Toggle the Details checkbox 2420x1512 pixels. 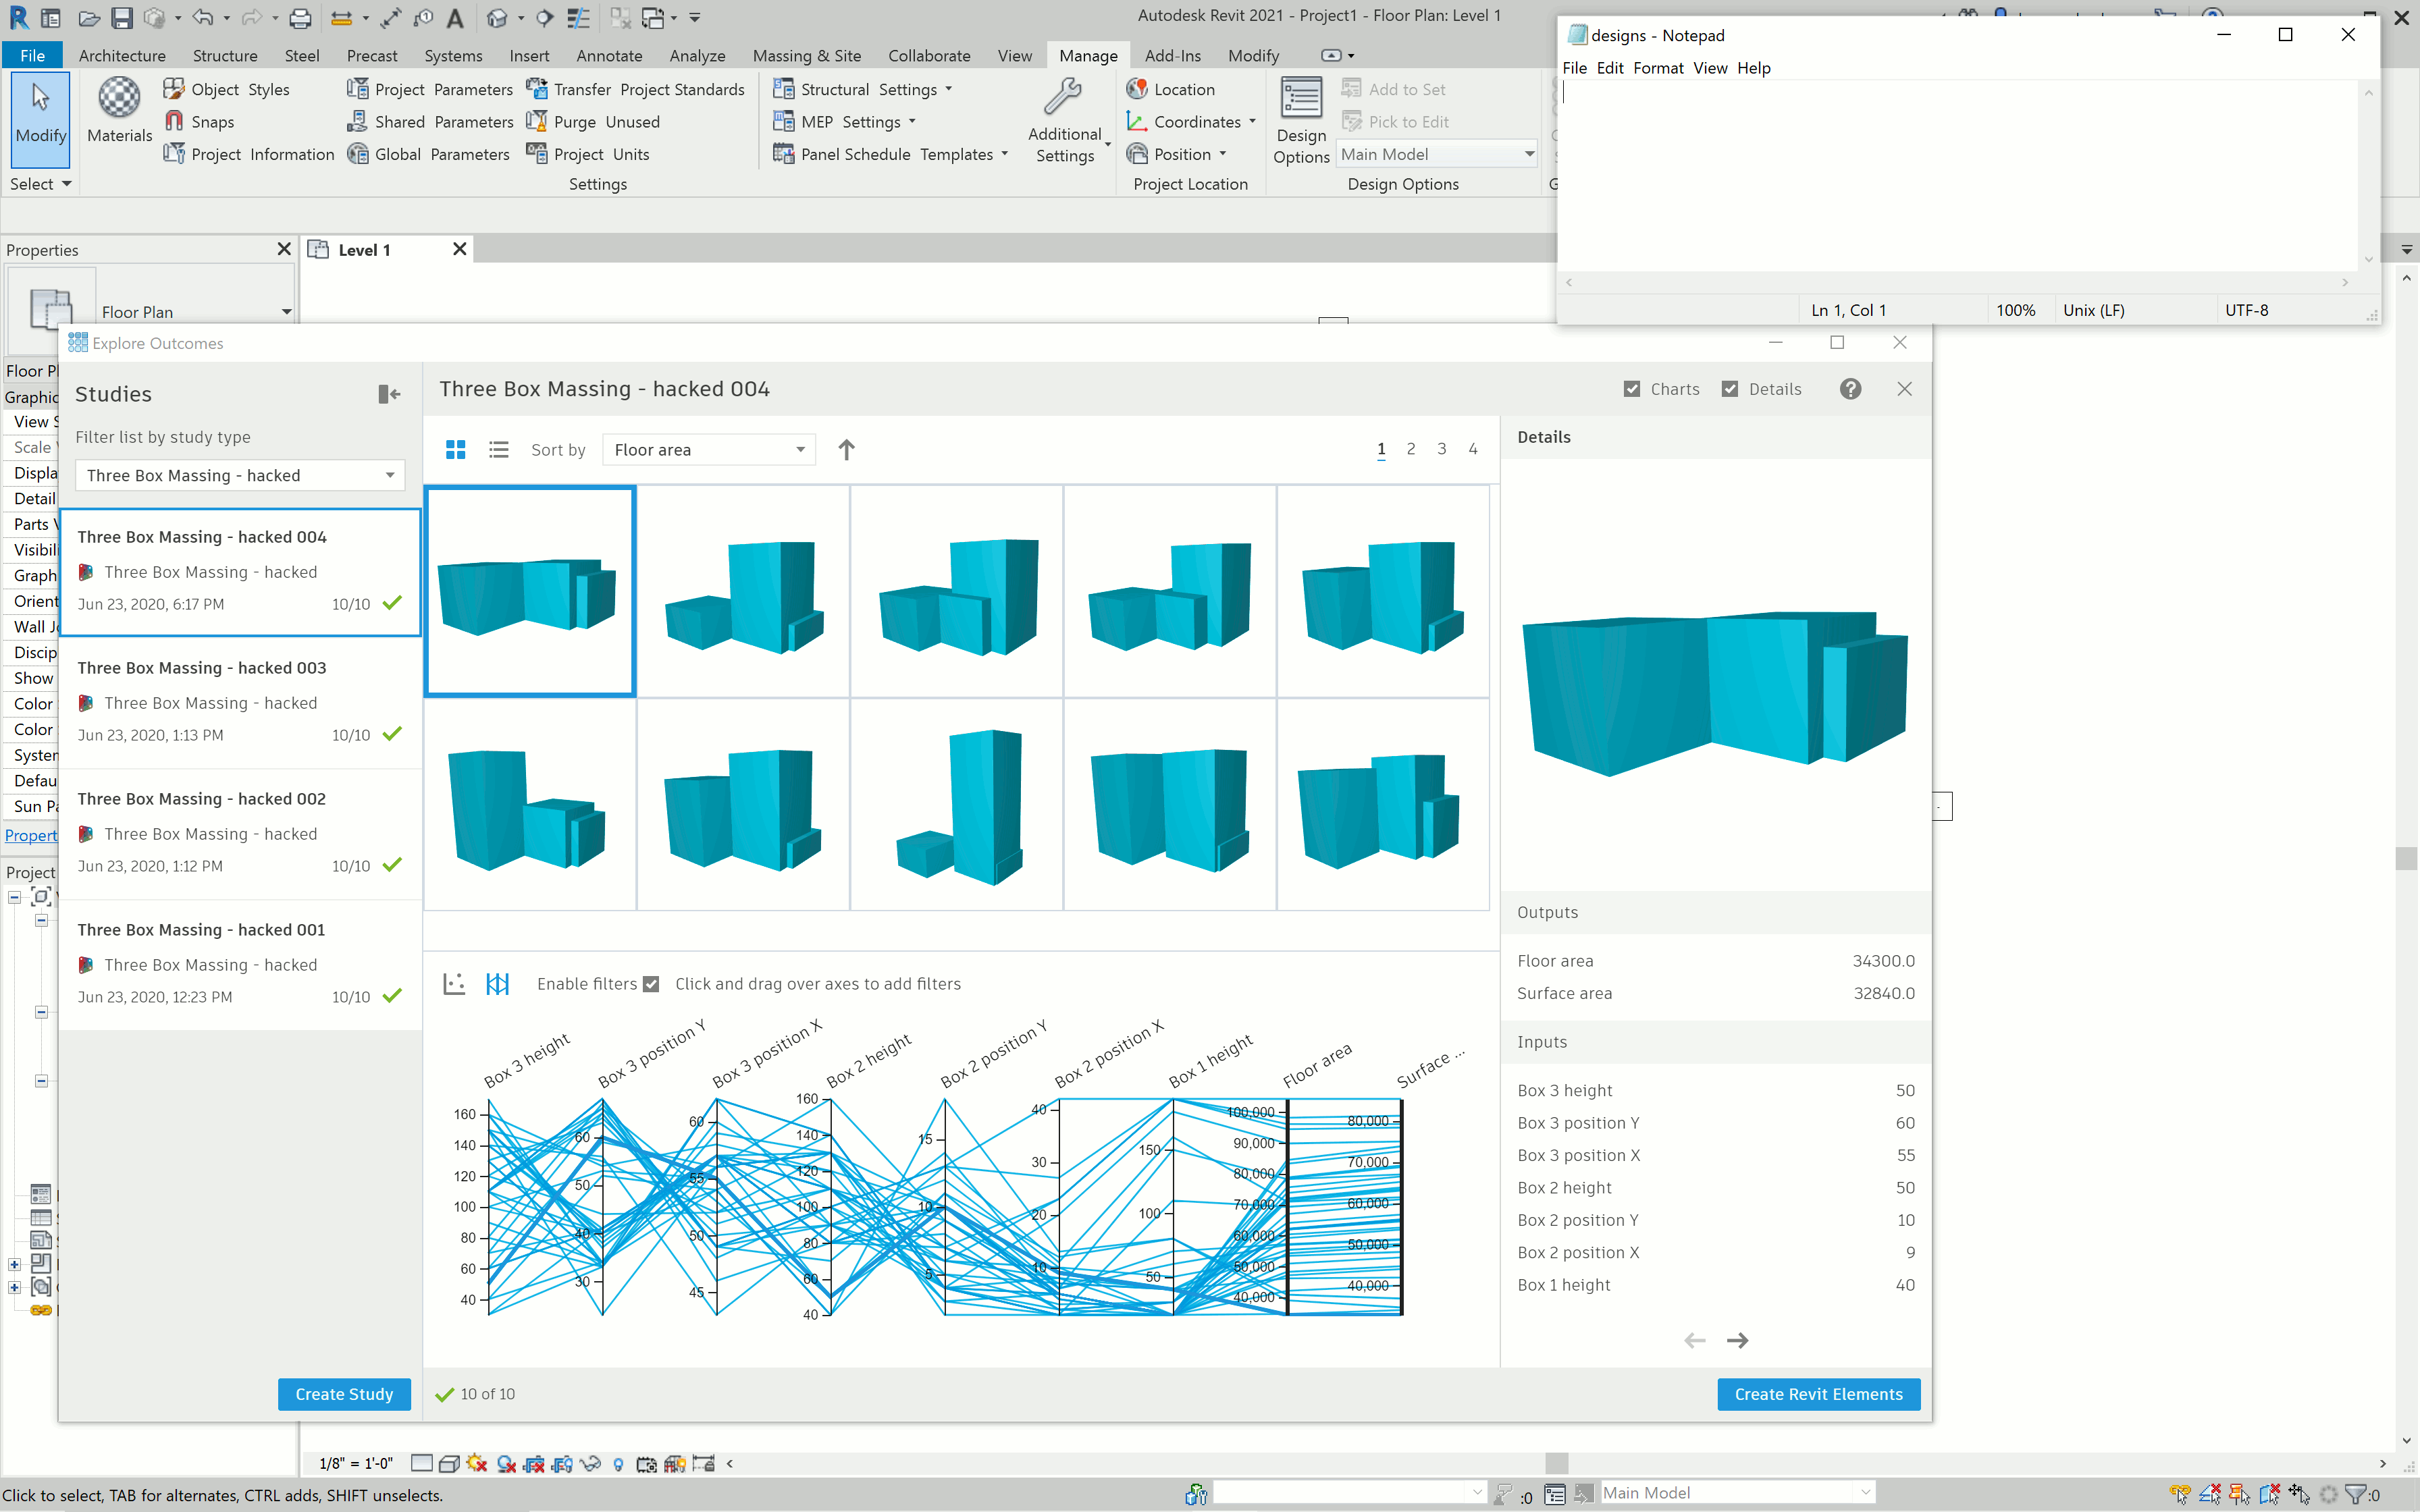point(1730,389)
